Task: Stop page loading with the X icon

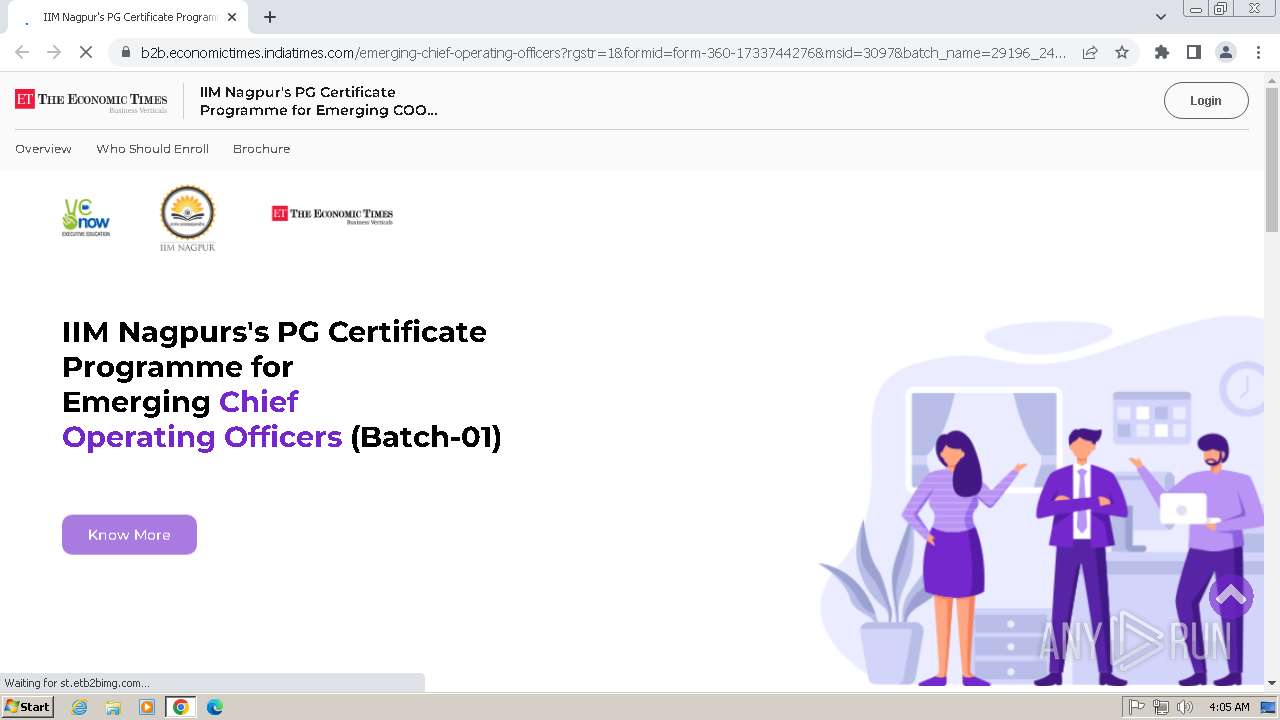Action: 86,52
